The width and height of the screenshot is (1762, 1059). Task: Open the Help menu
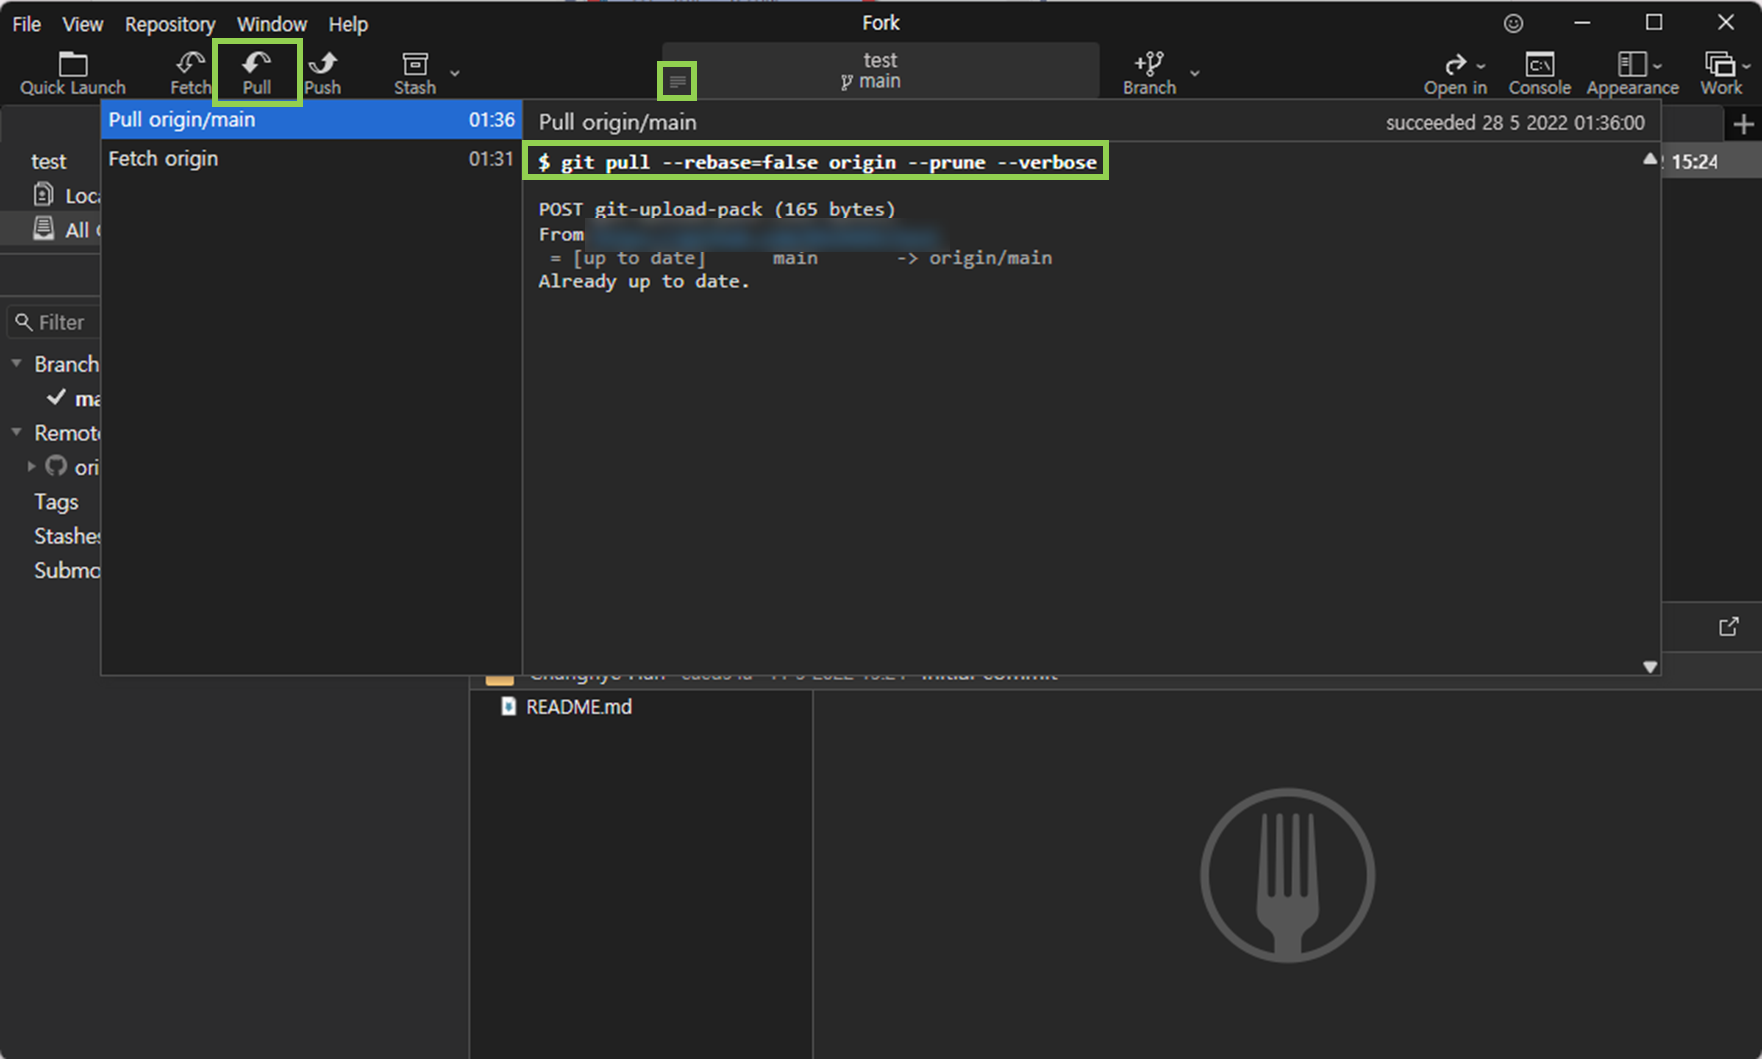tap(348, 24)
